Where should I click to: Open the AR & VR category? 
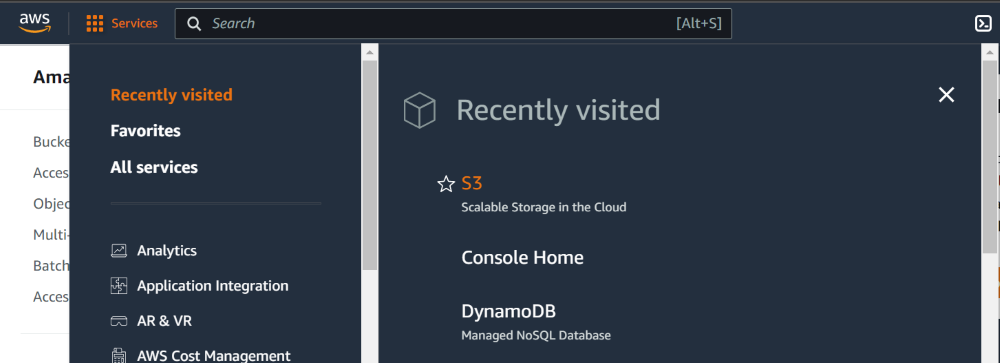pos(165,320)
